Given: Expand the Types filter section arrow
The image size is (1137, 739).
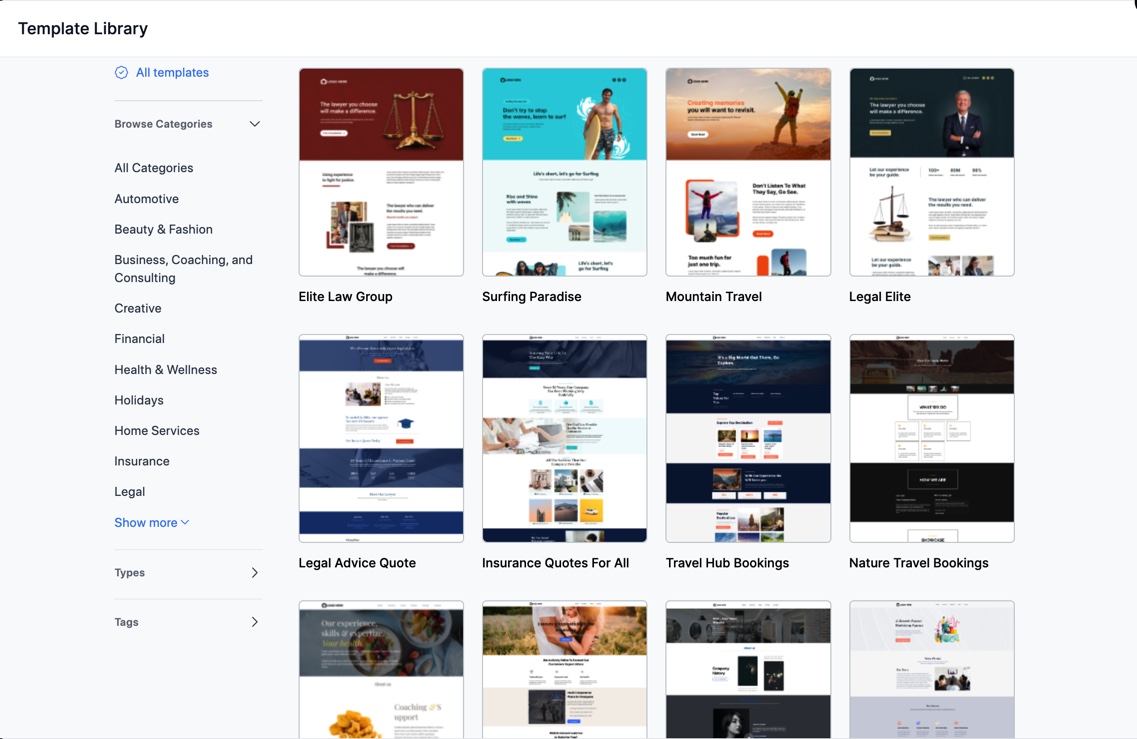Looking at the screenshot, I should pos(255,573).
